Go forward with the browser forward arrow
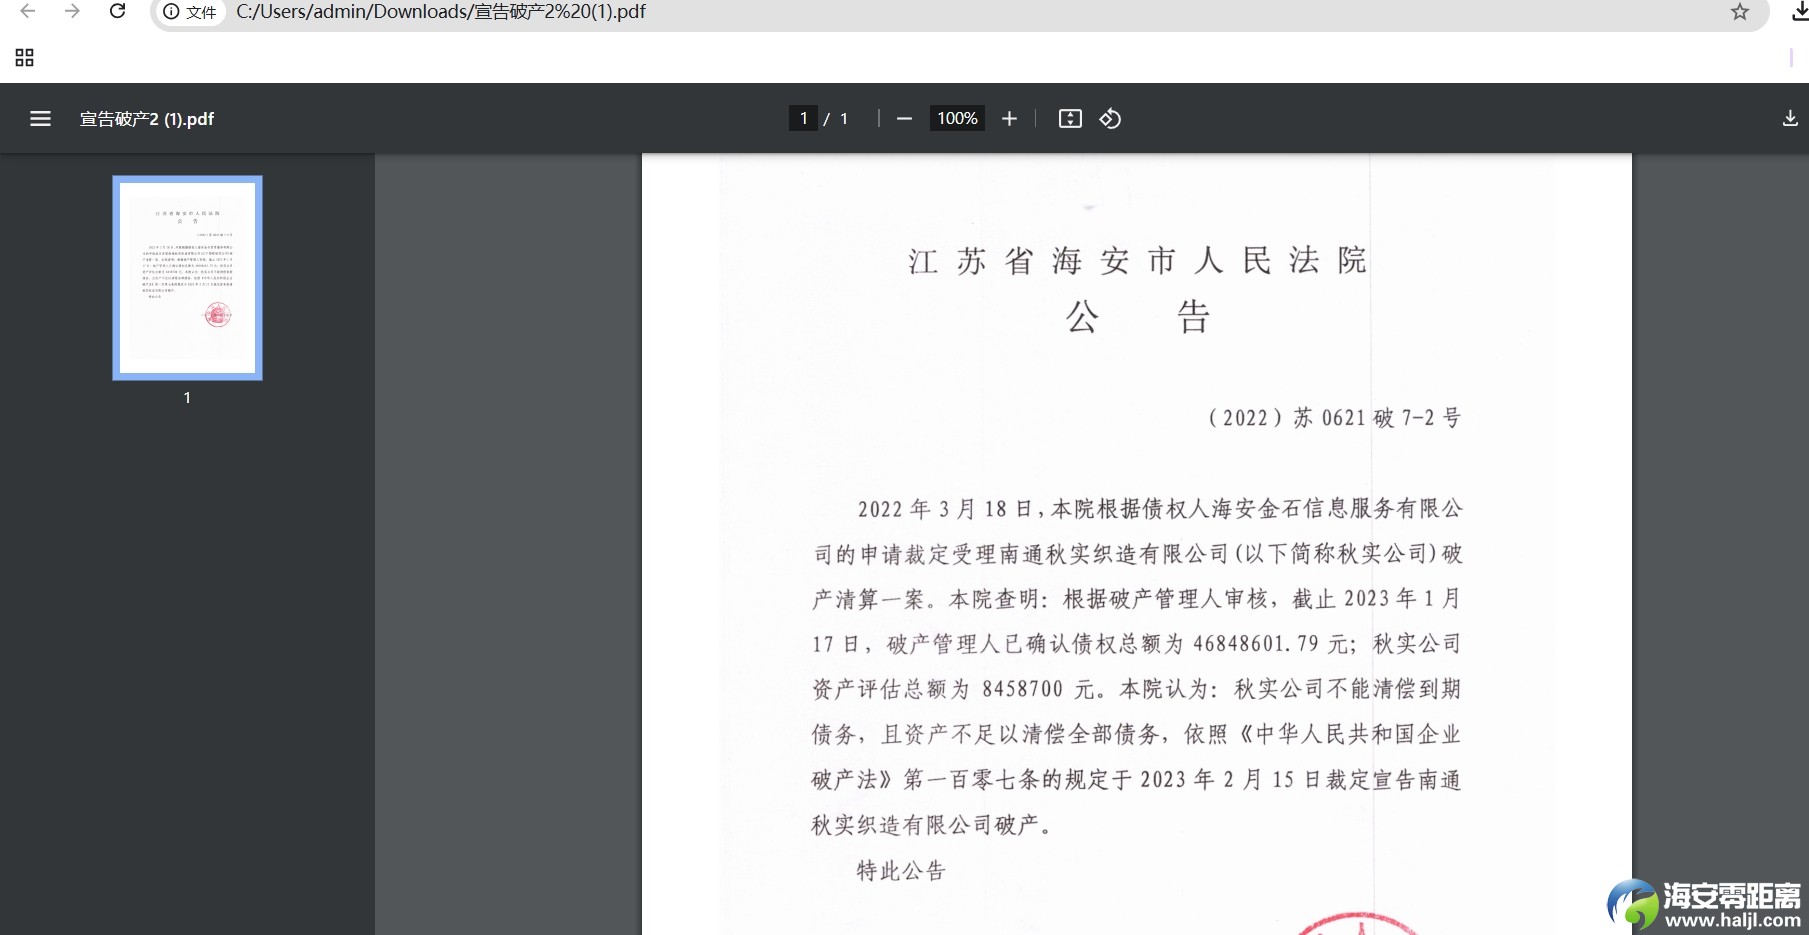Image resolution: width=1809 pixels, height=935 pixels. click(72, 11)
